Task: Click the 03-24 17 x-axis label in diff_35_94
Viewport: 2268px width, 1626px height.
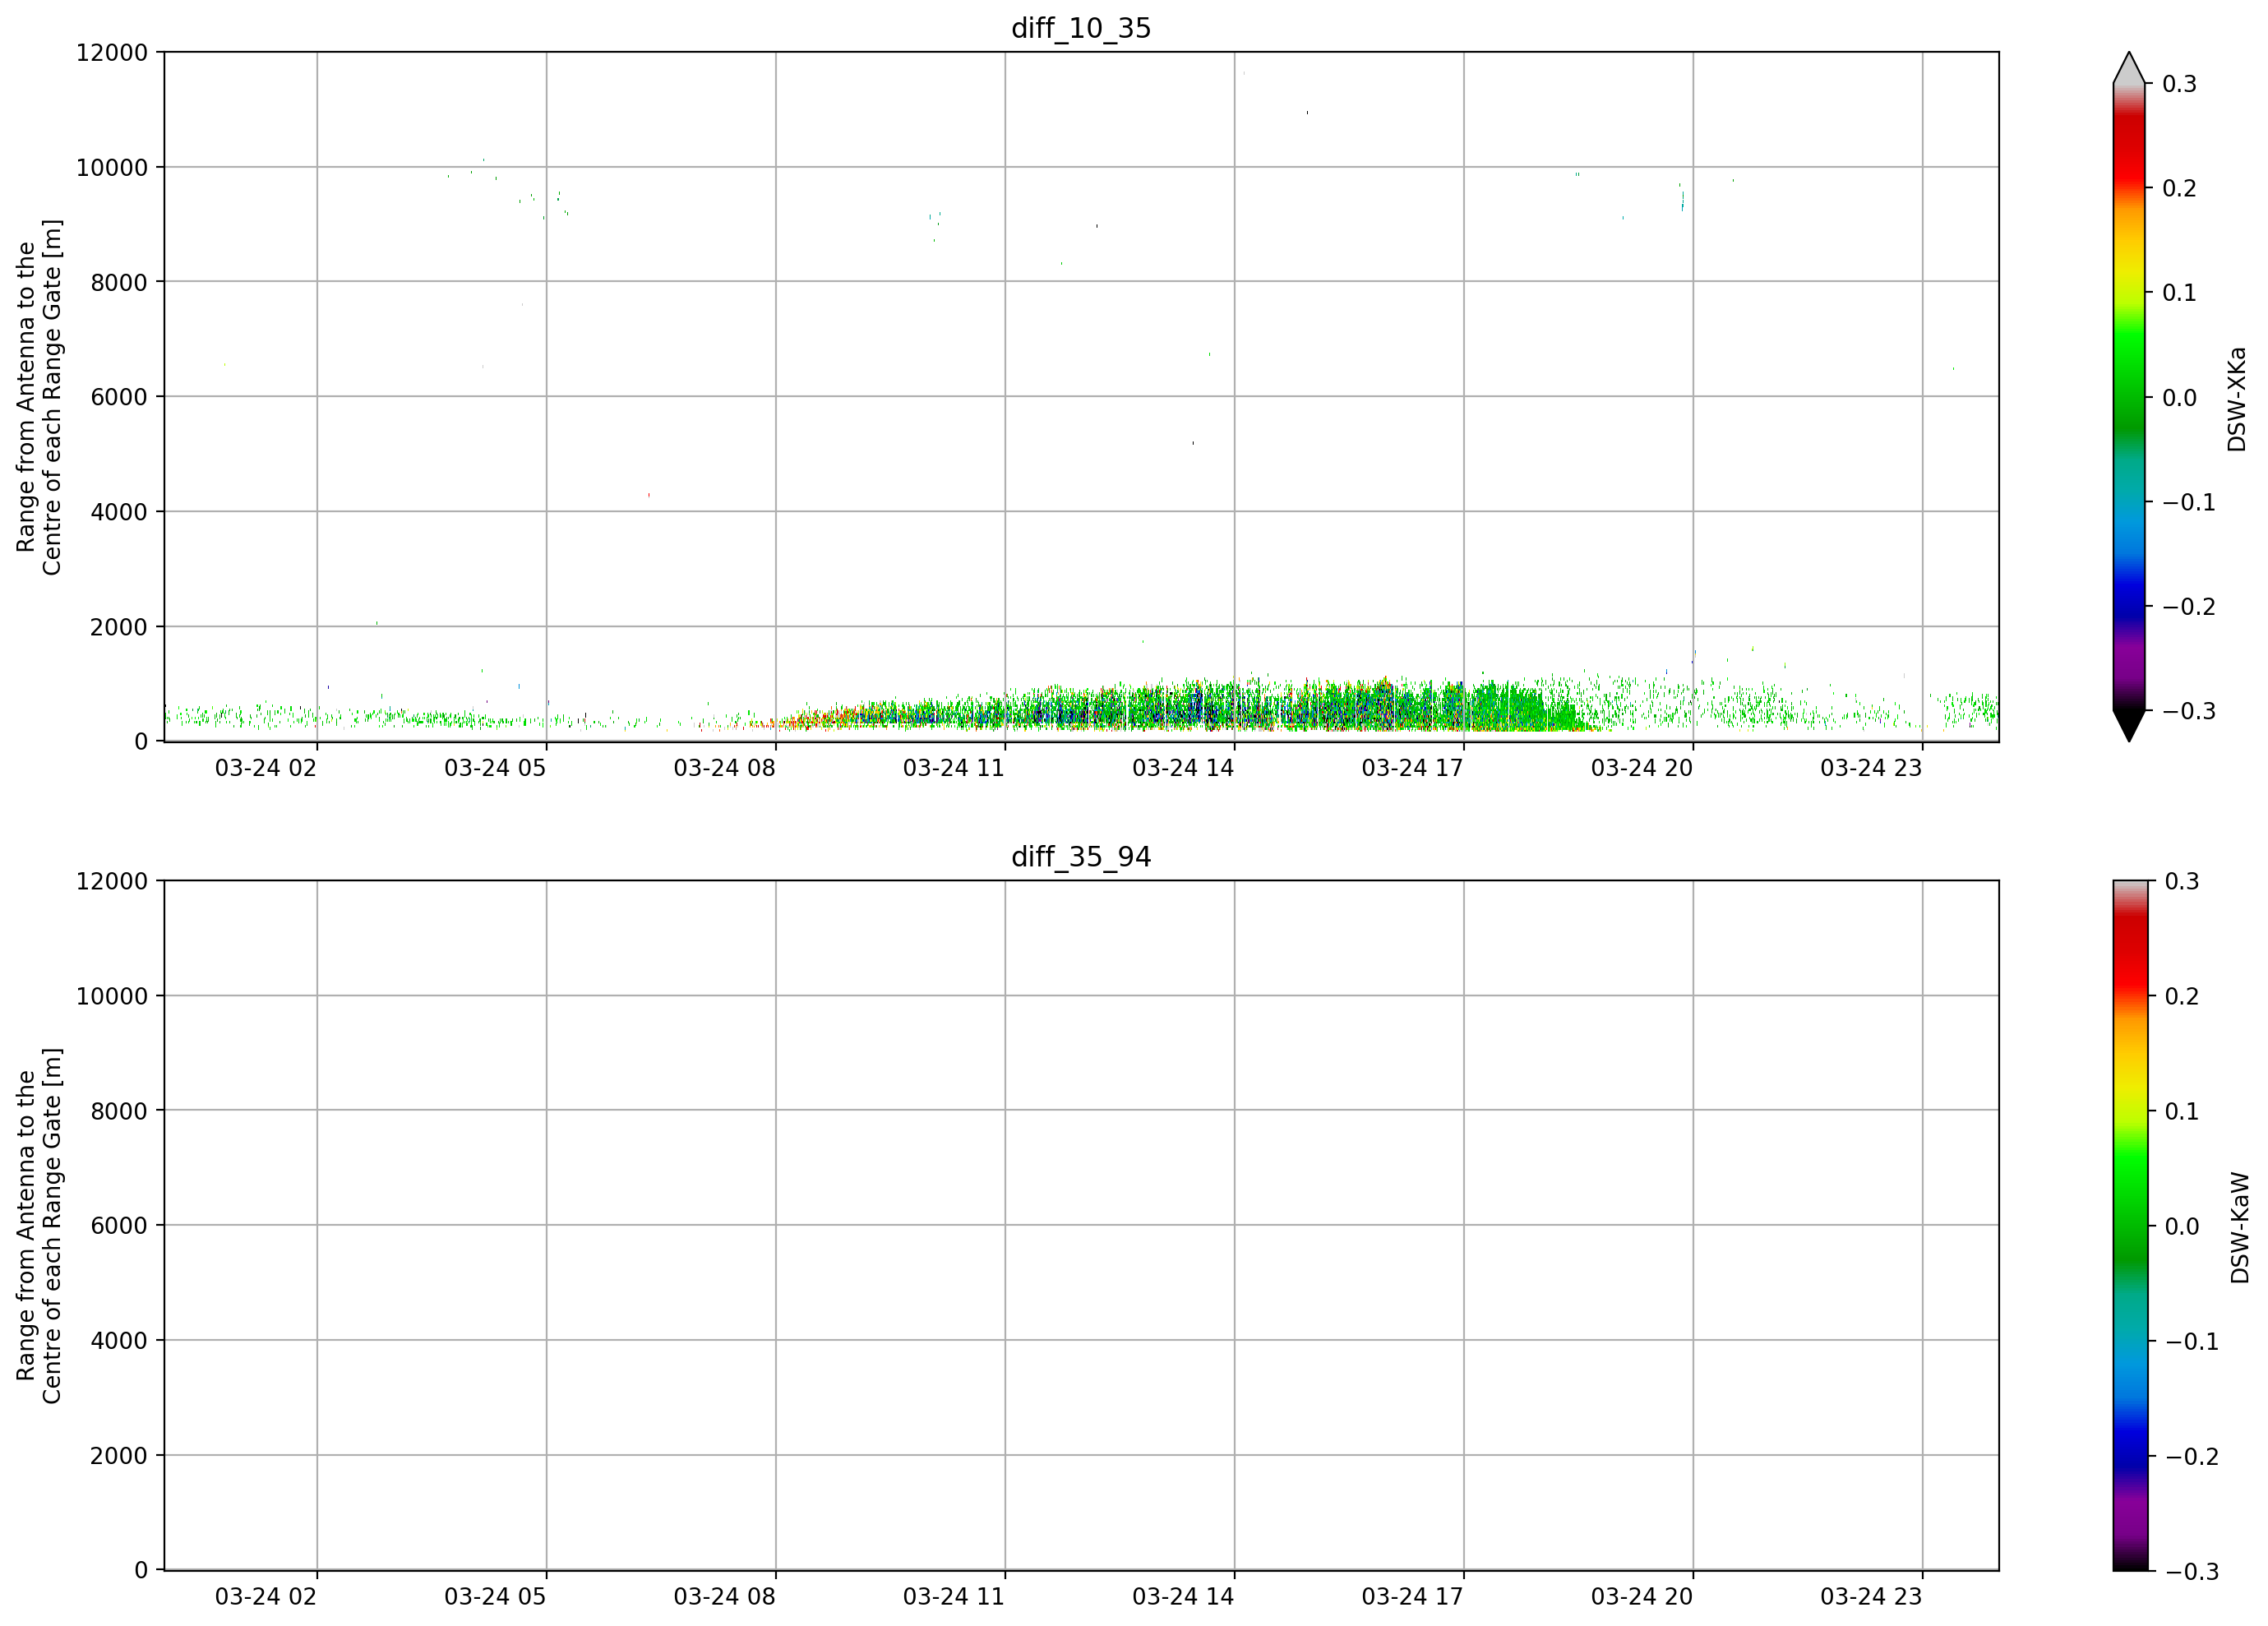Action: click(1412, 1597)
